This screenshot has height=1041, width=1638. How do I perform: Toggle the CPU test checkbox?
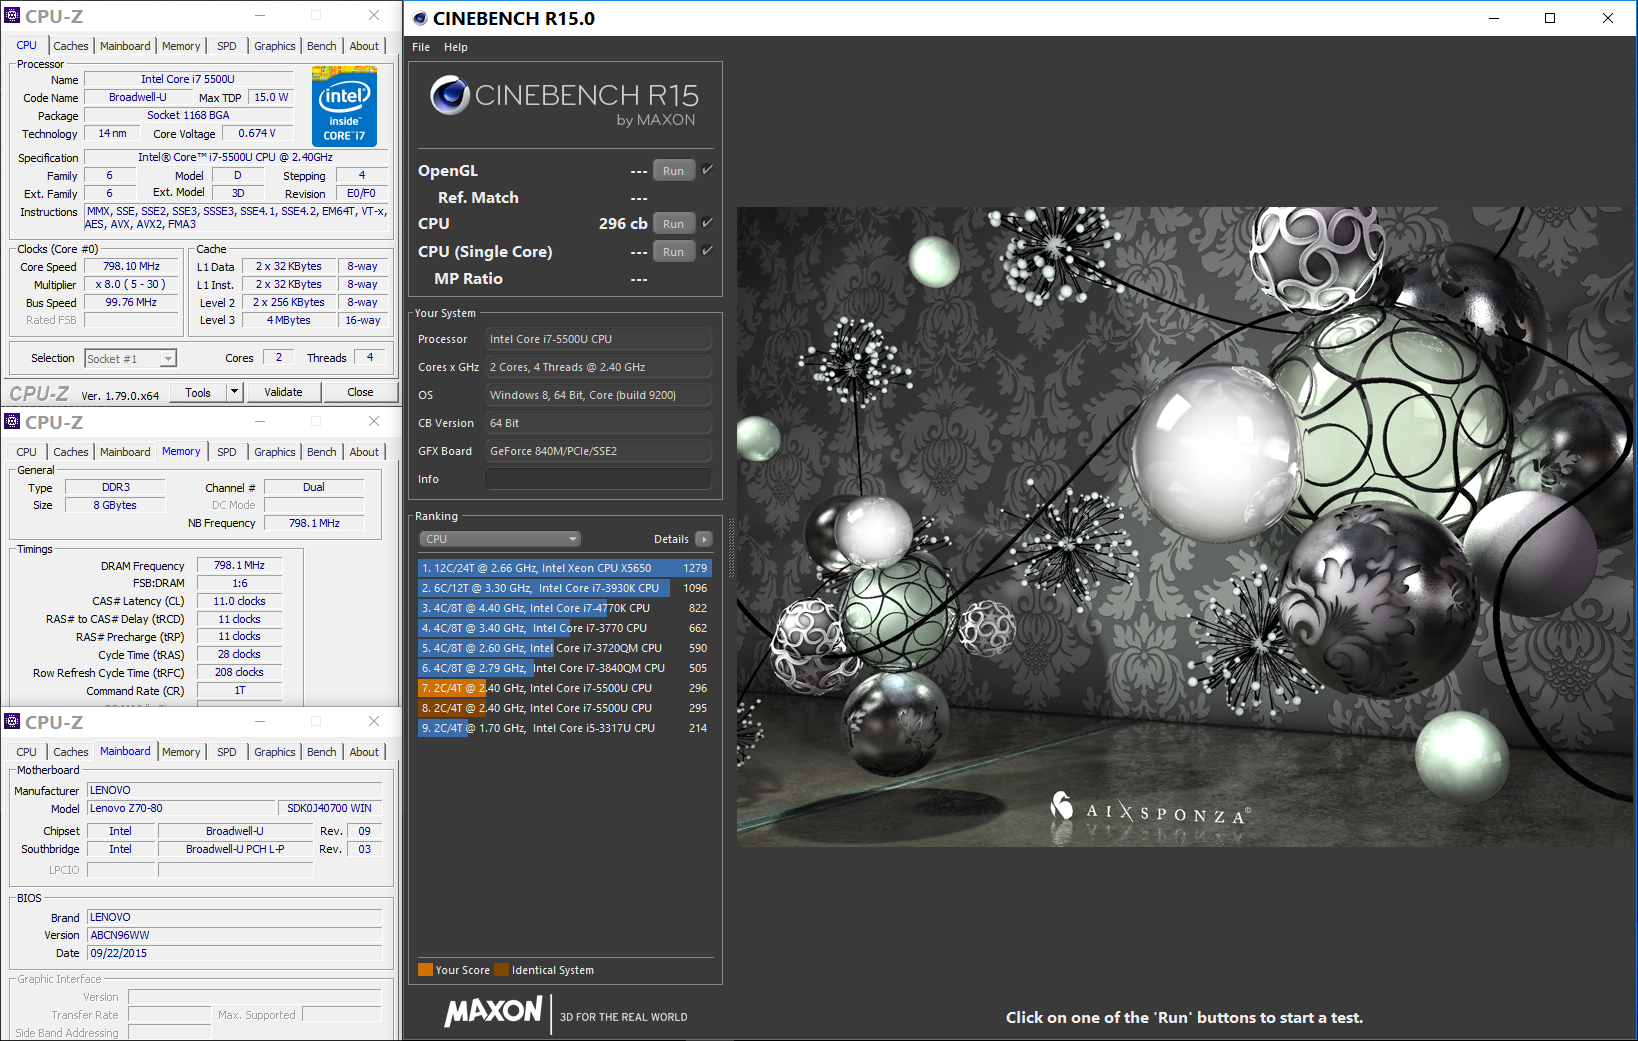coord(707,223)
